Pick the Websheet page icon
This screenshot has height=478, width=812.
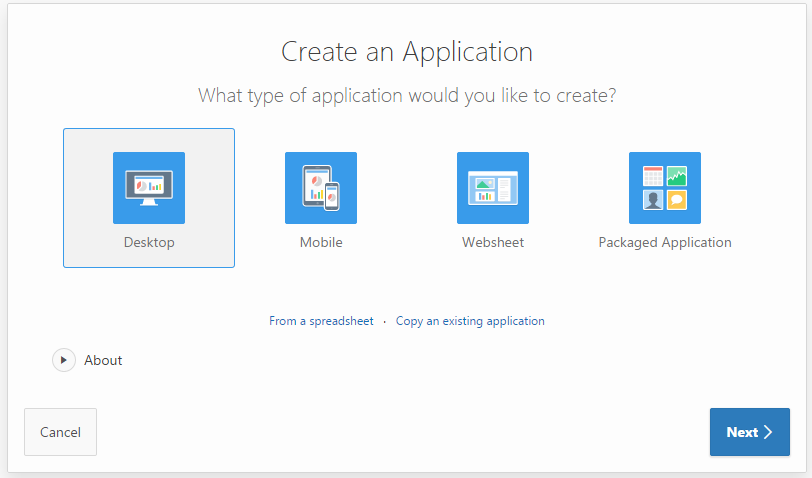pos(493,187)
